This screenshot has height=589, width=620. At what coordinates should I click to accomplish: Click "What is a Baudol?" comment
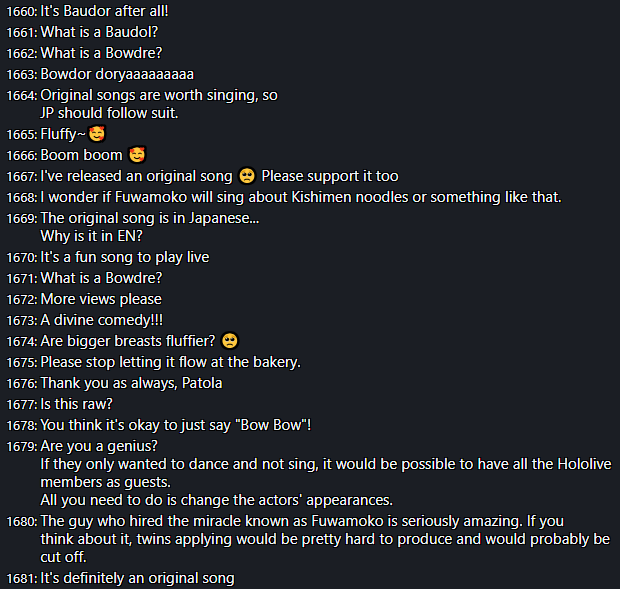click(x=99, y=32)
